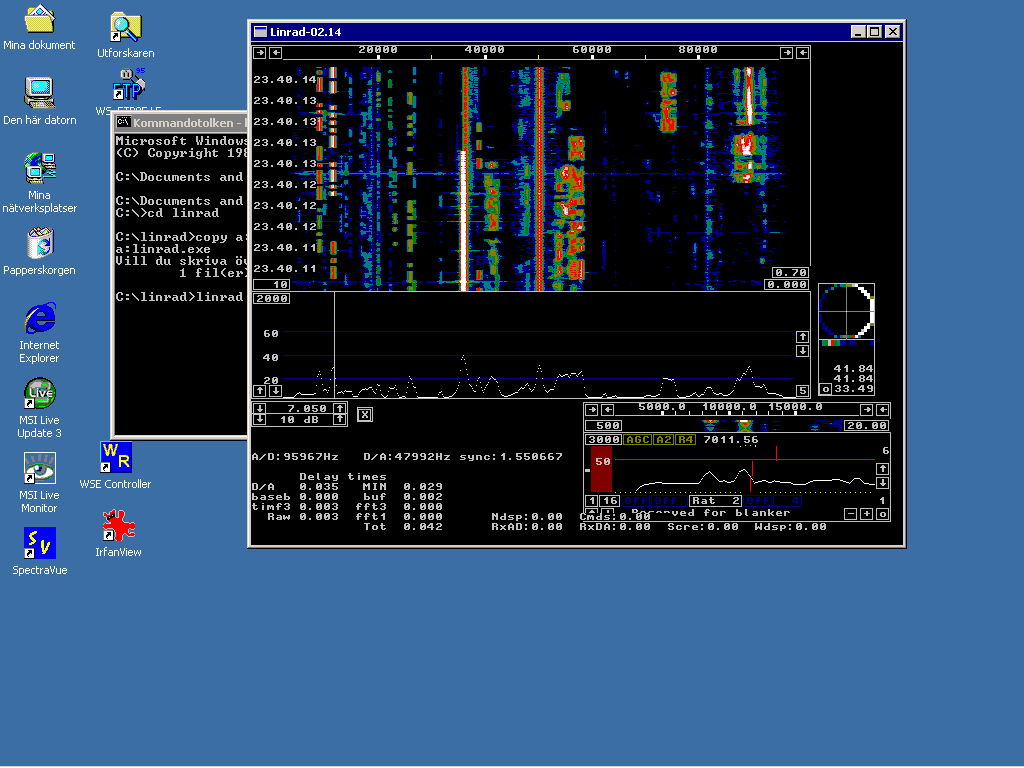Toggle the A2 AGC attack box
1024x768 pixels.
click(x=664, y=440)
